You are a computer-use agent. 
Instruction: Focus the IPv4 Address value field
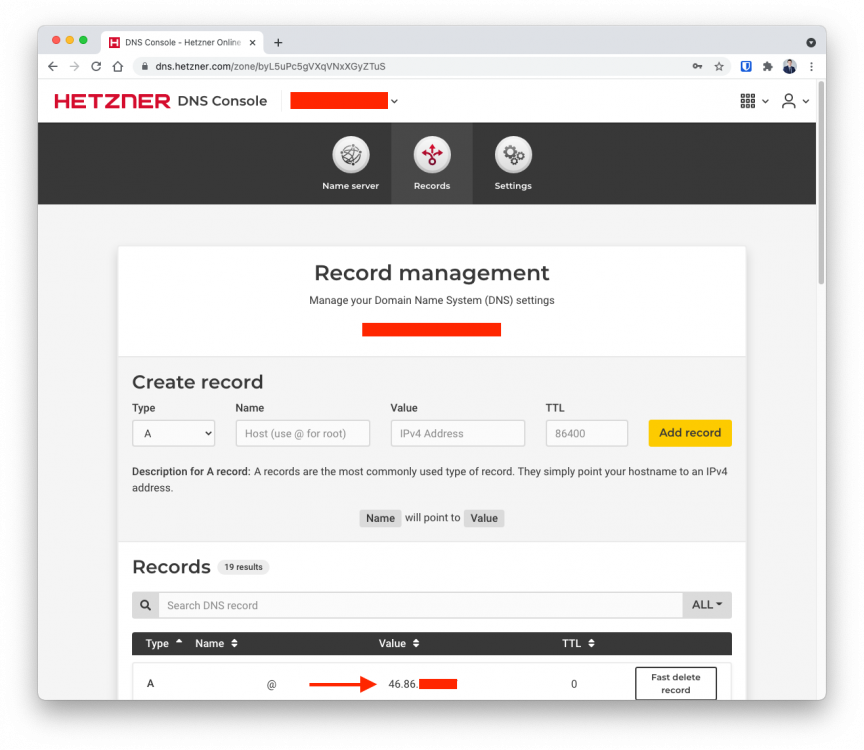click(458, 433)
